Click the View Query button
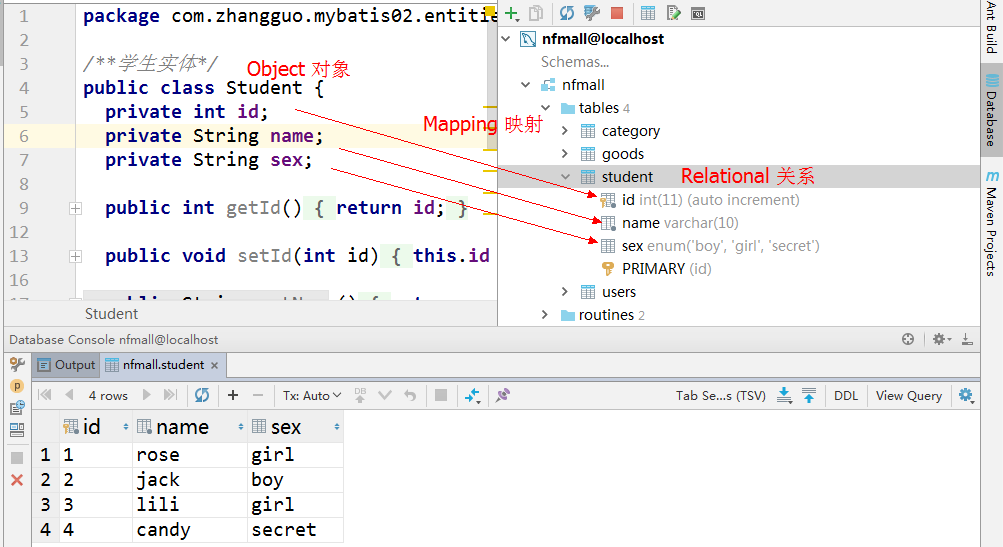 pos(908,395)
